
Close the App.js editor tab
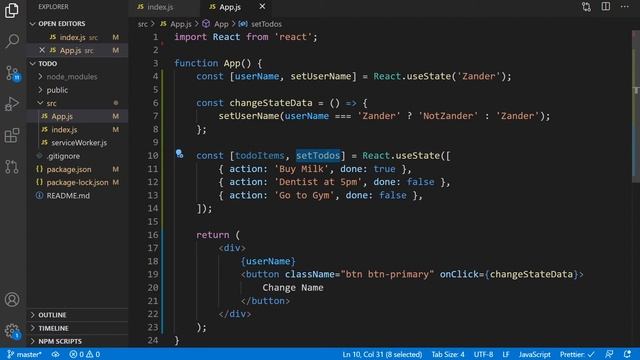pos(262,7)
